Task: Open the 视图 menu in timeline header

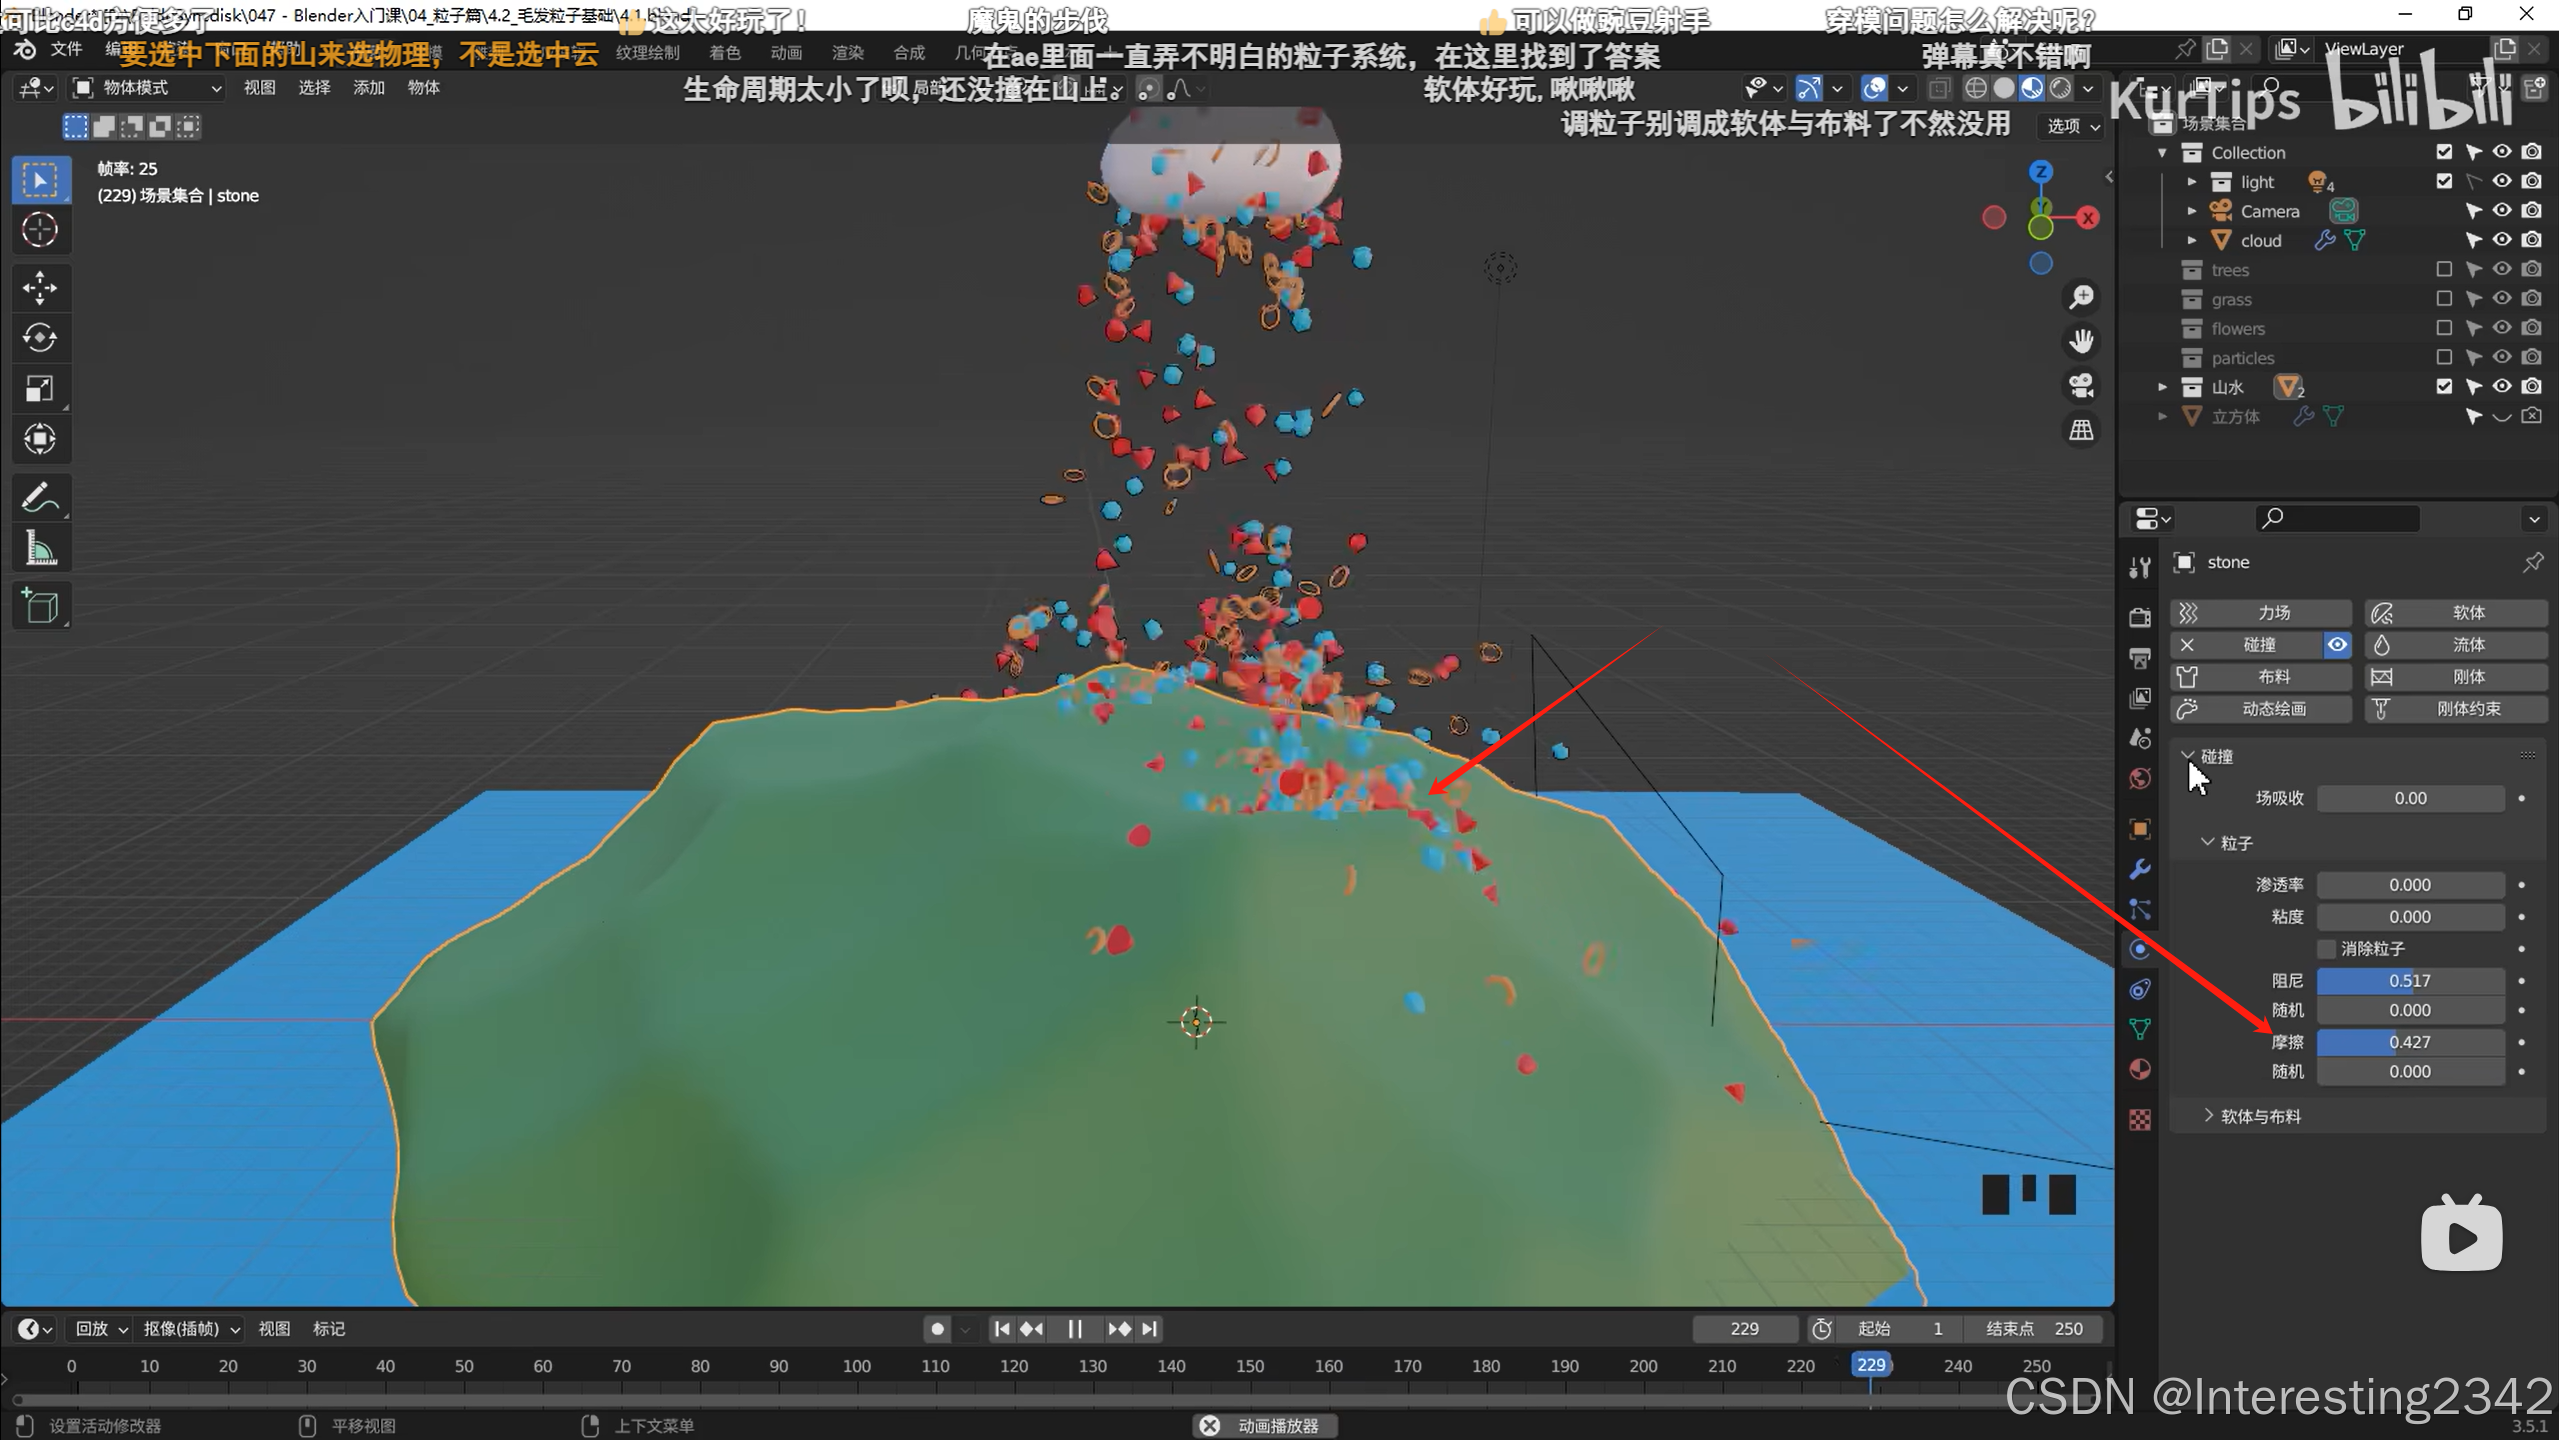Action: click(274, 1329)
